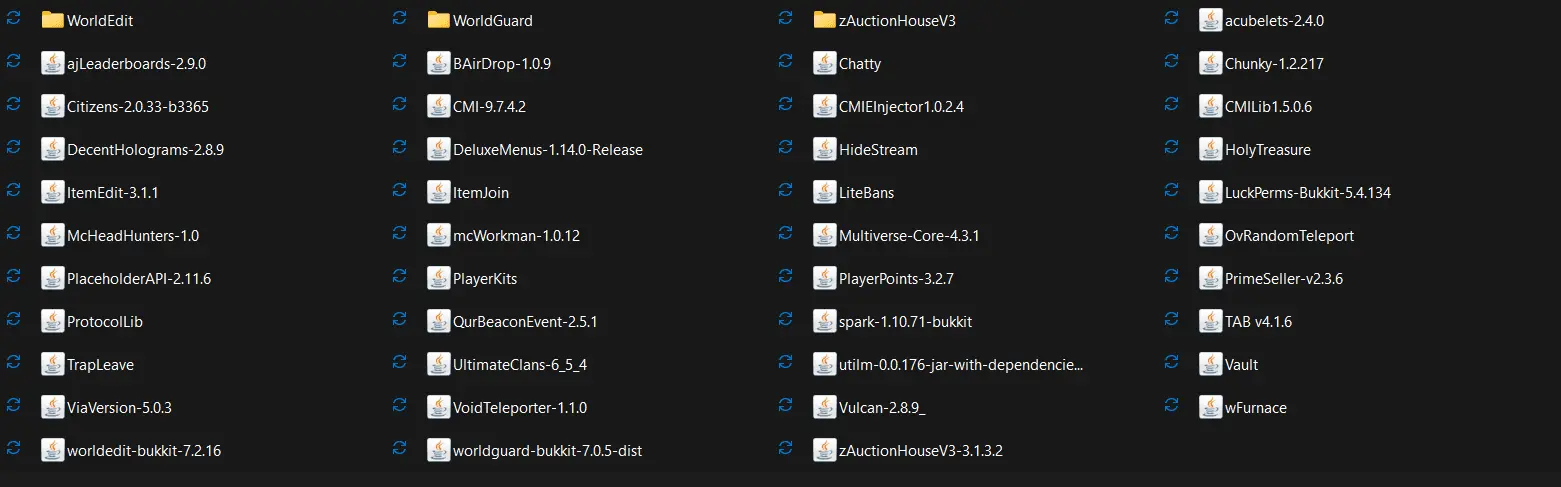
Task: Select the file named Vault
Action: click(1241, 365)
